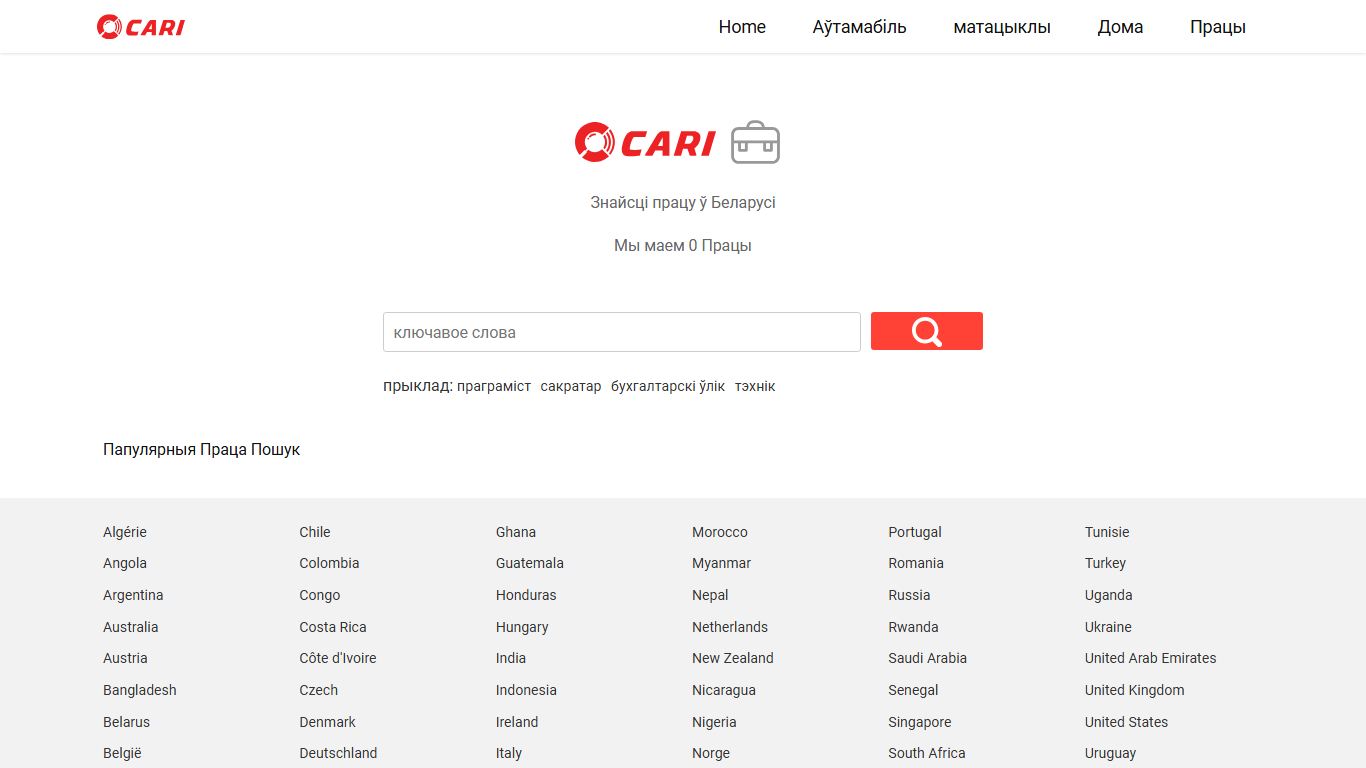Visit the Nepal link
Viewport: 1366px width, 768px height.
click(x=710, y=595)
